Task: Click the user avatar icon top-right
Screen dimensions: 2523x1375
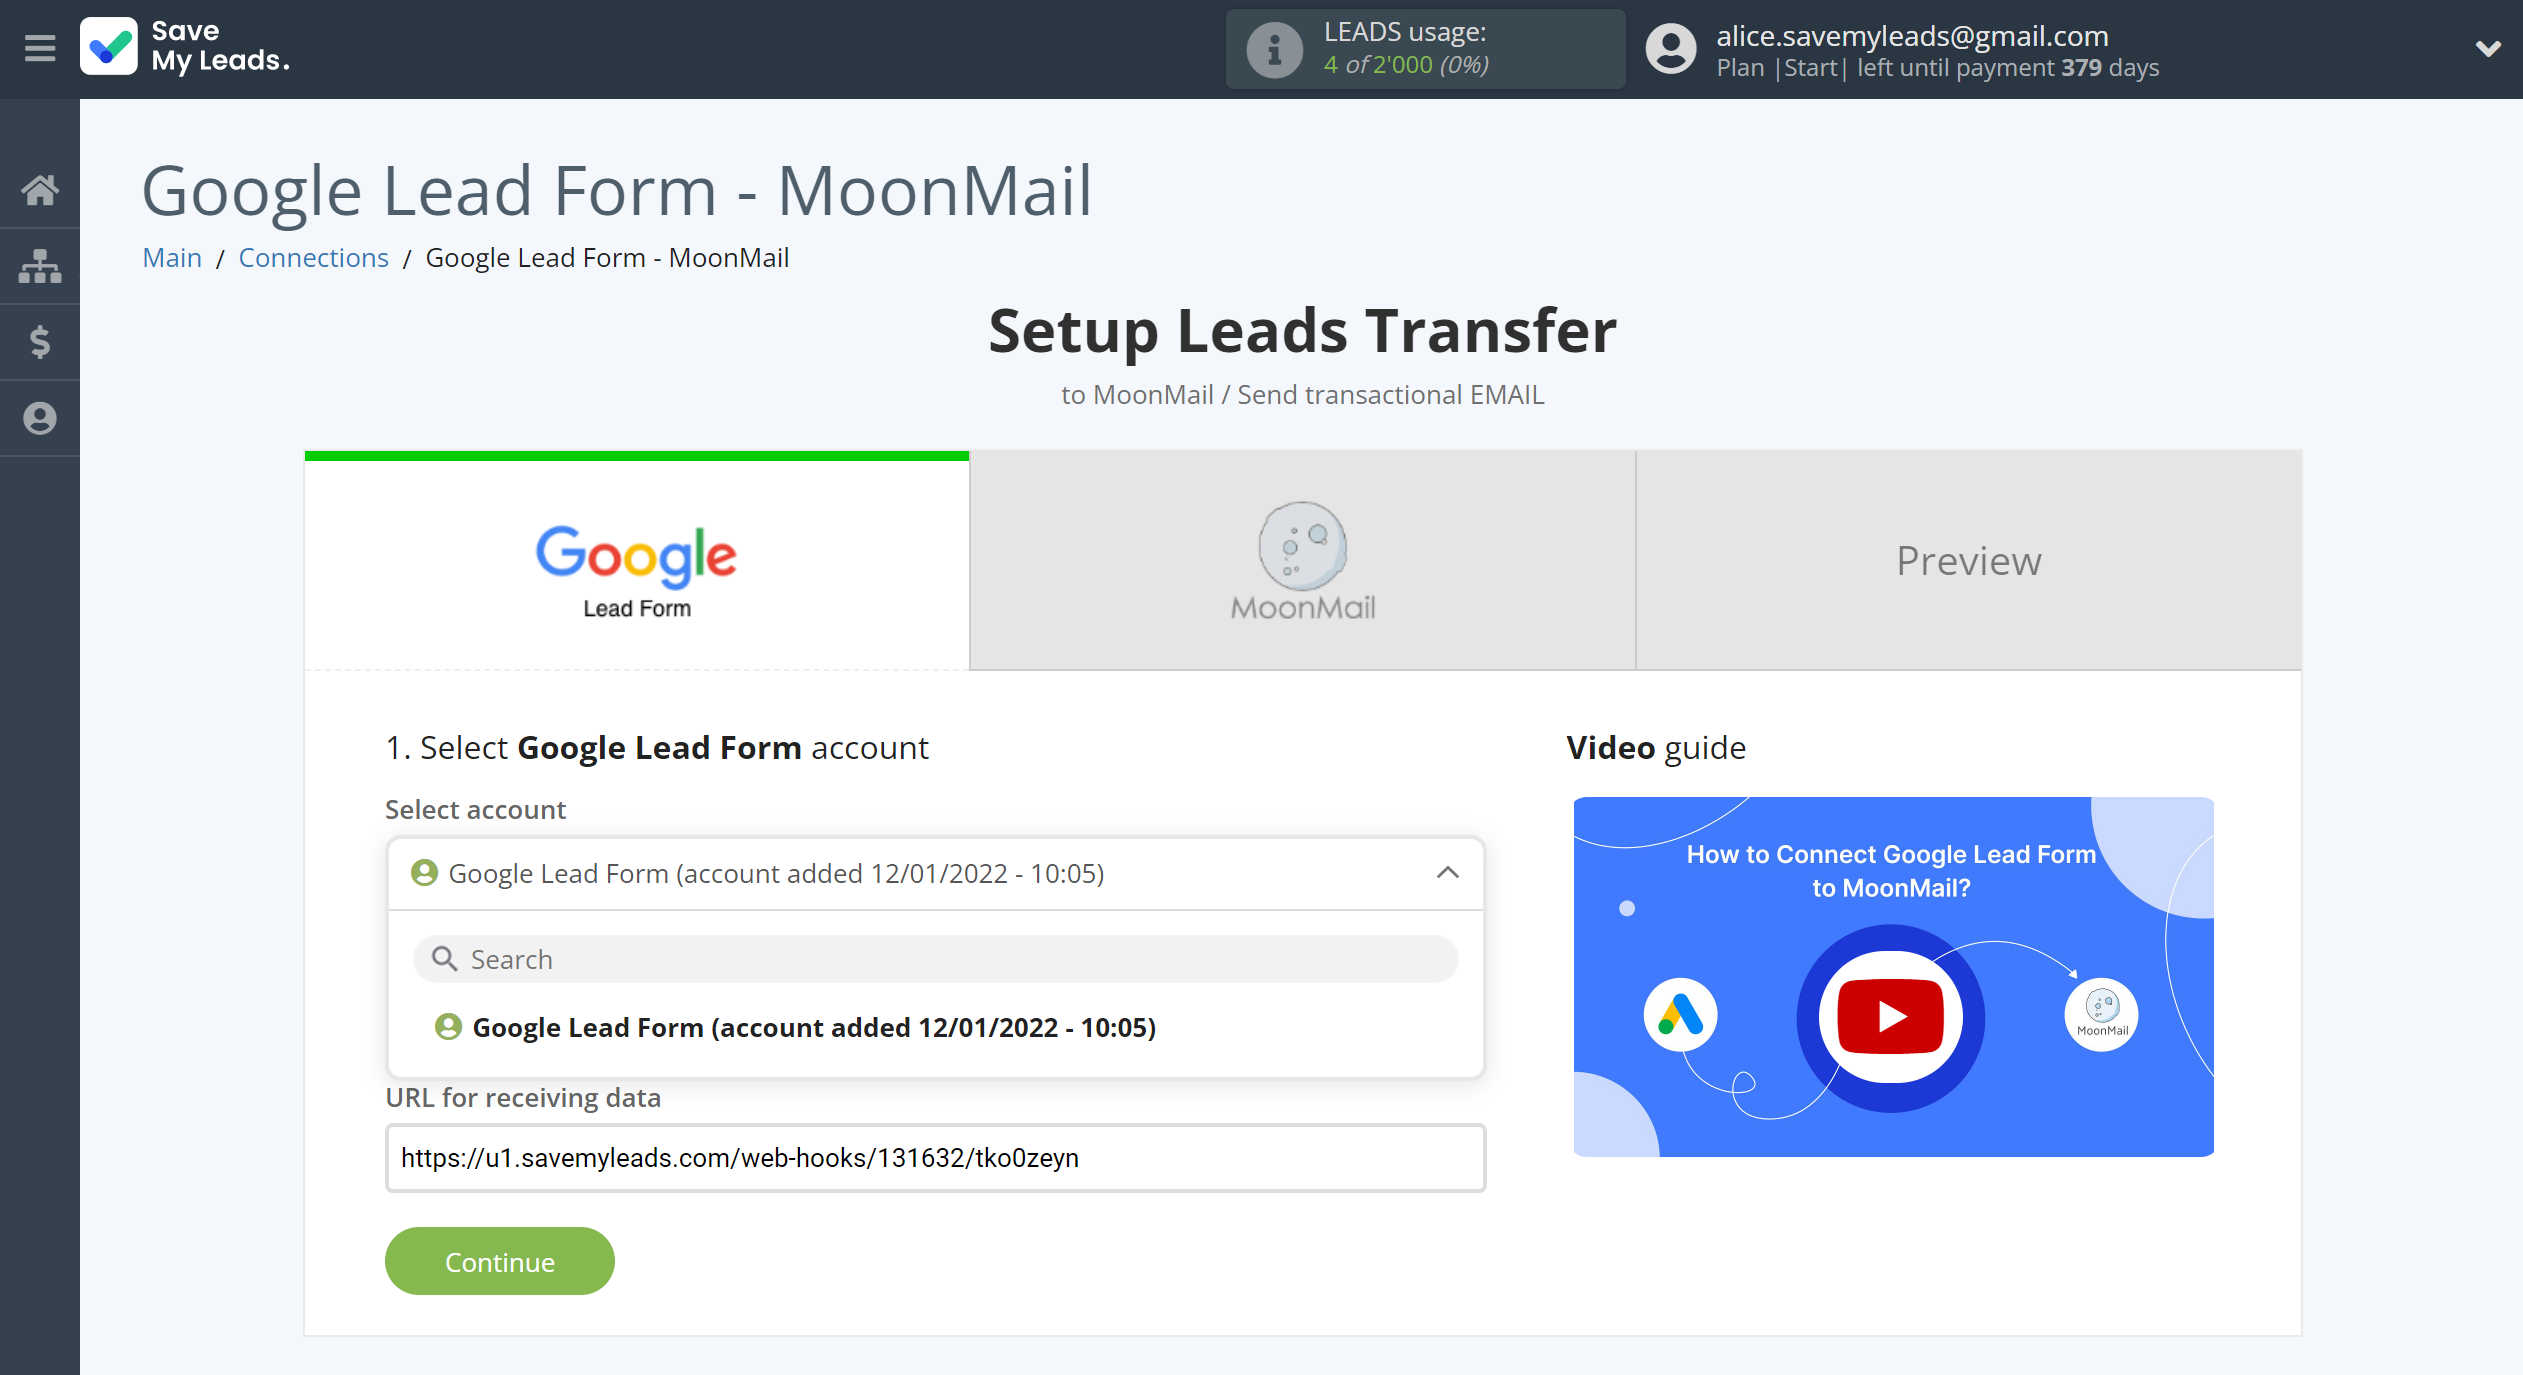Action: tap(1666, 49)
